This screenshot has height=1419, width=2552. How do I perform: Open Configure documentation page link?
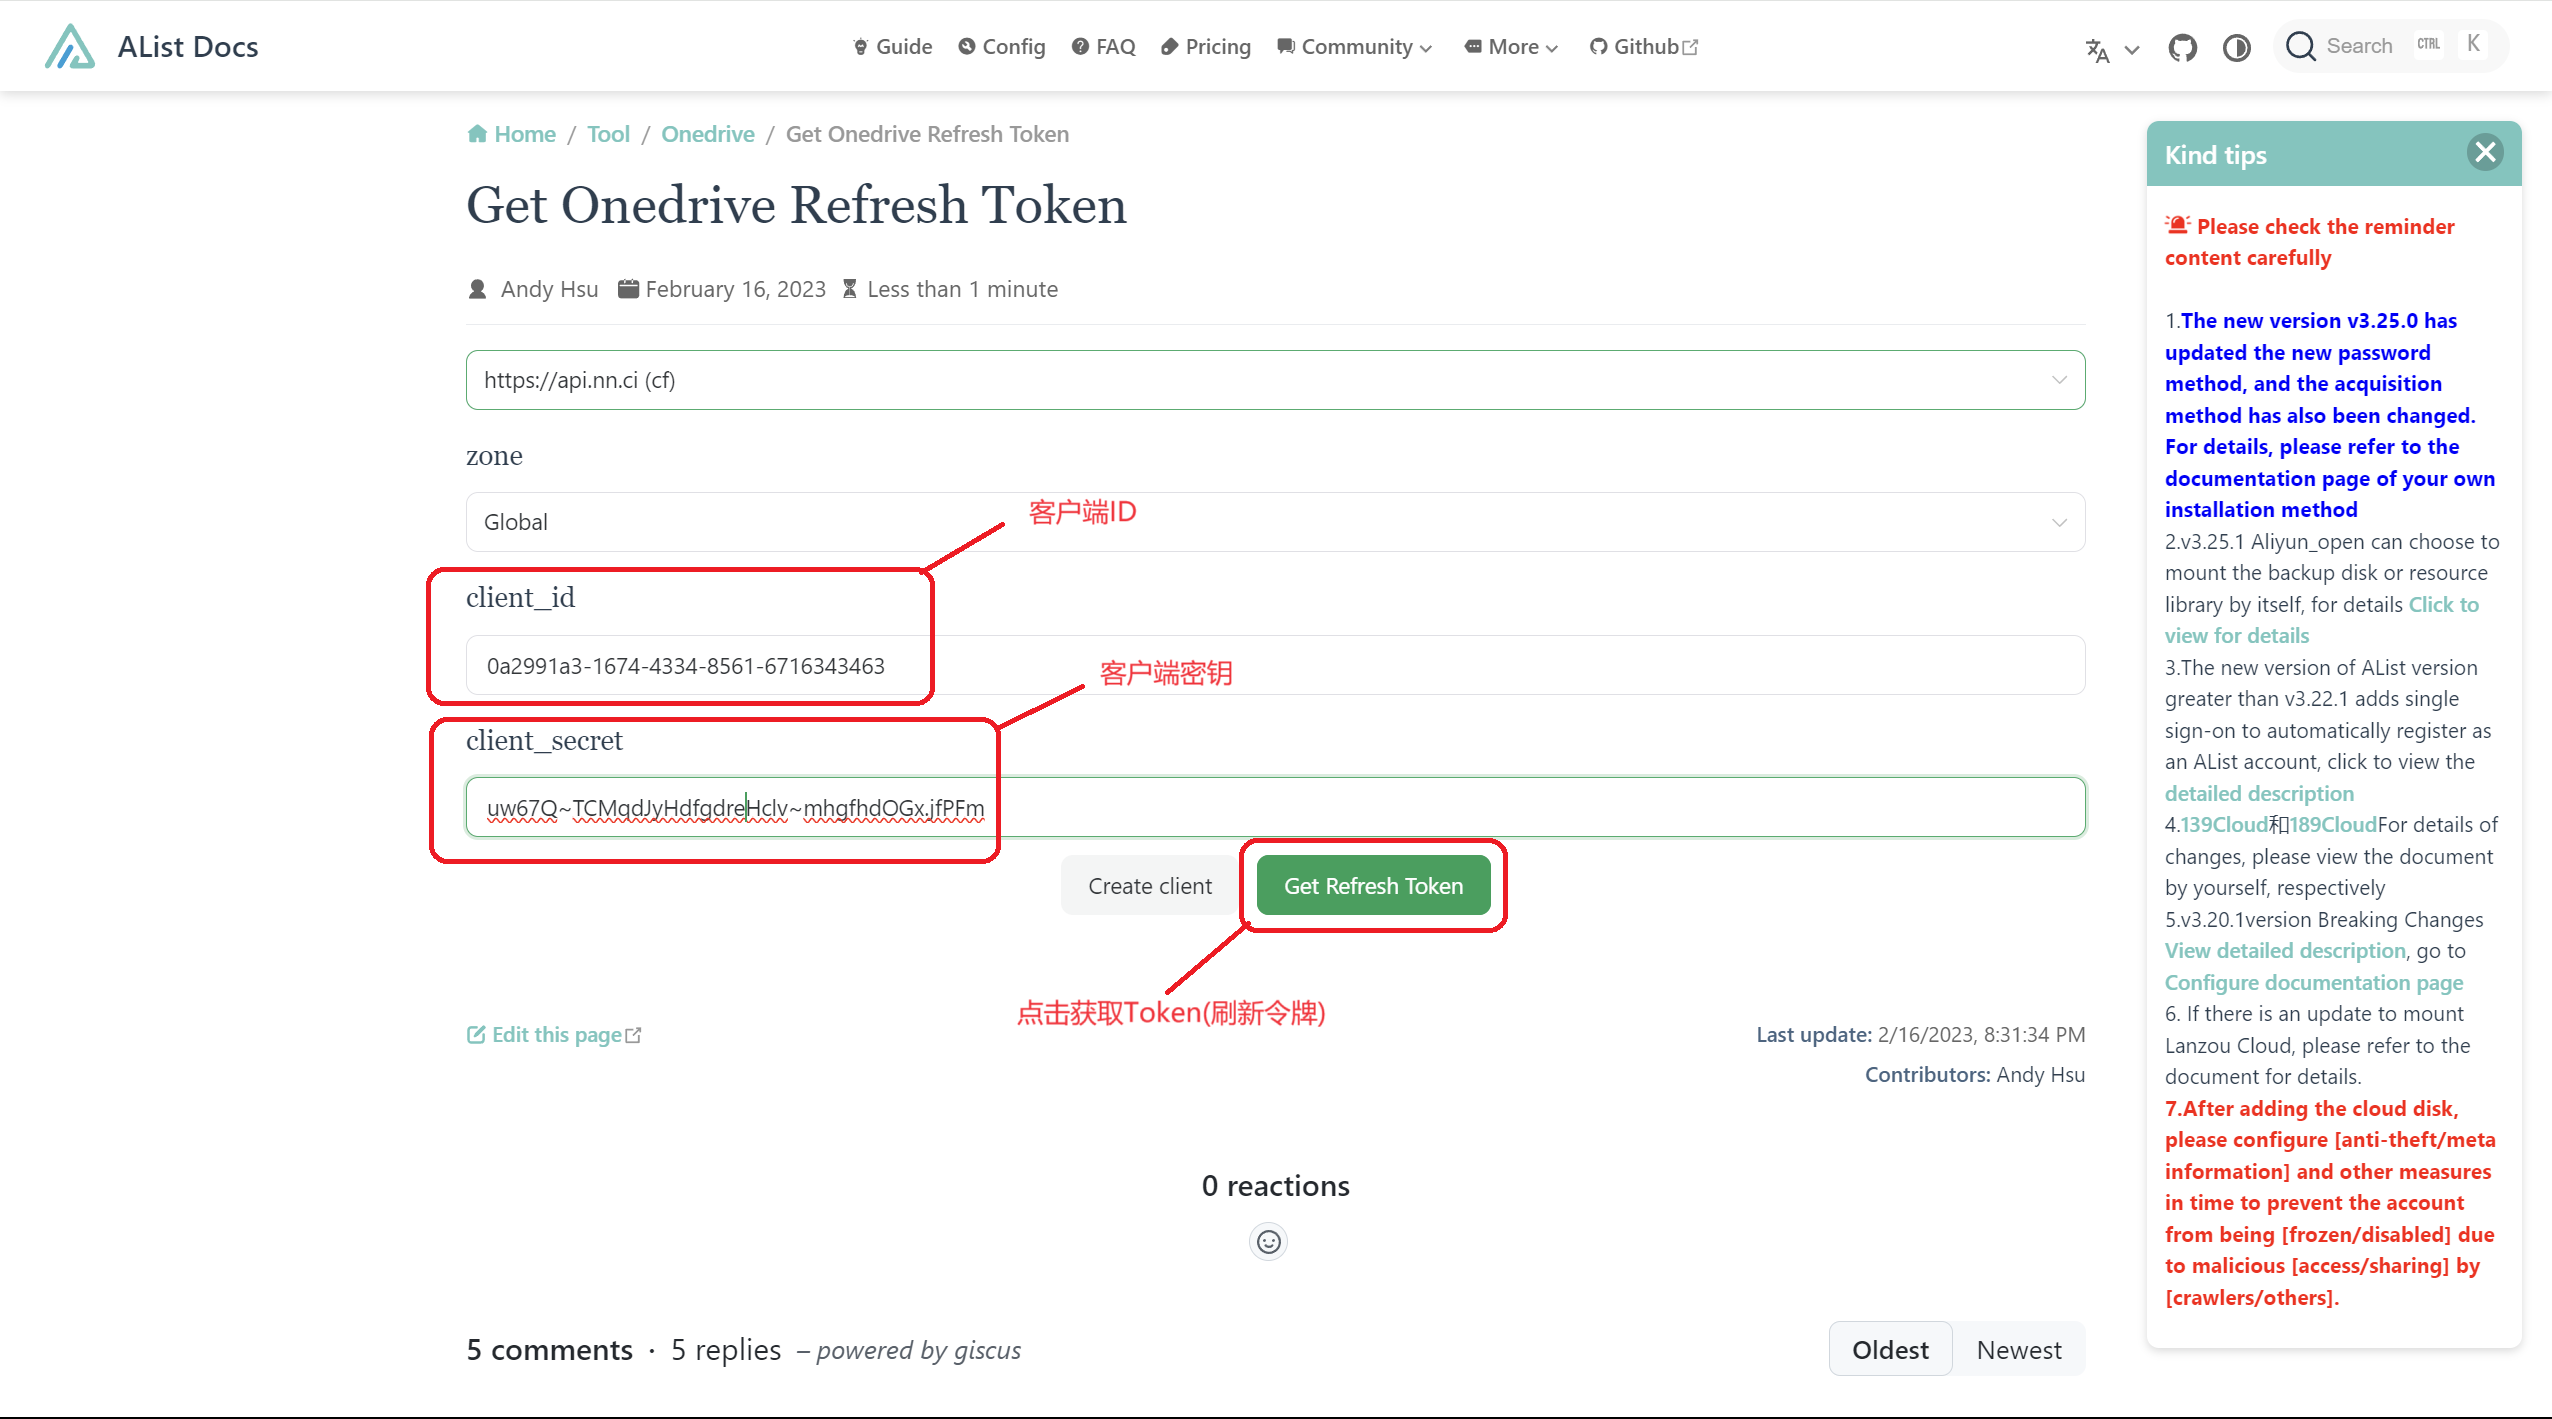click(2314, 982)
